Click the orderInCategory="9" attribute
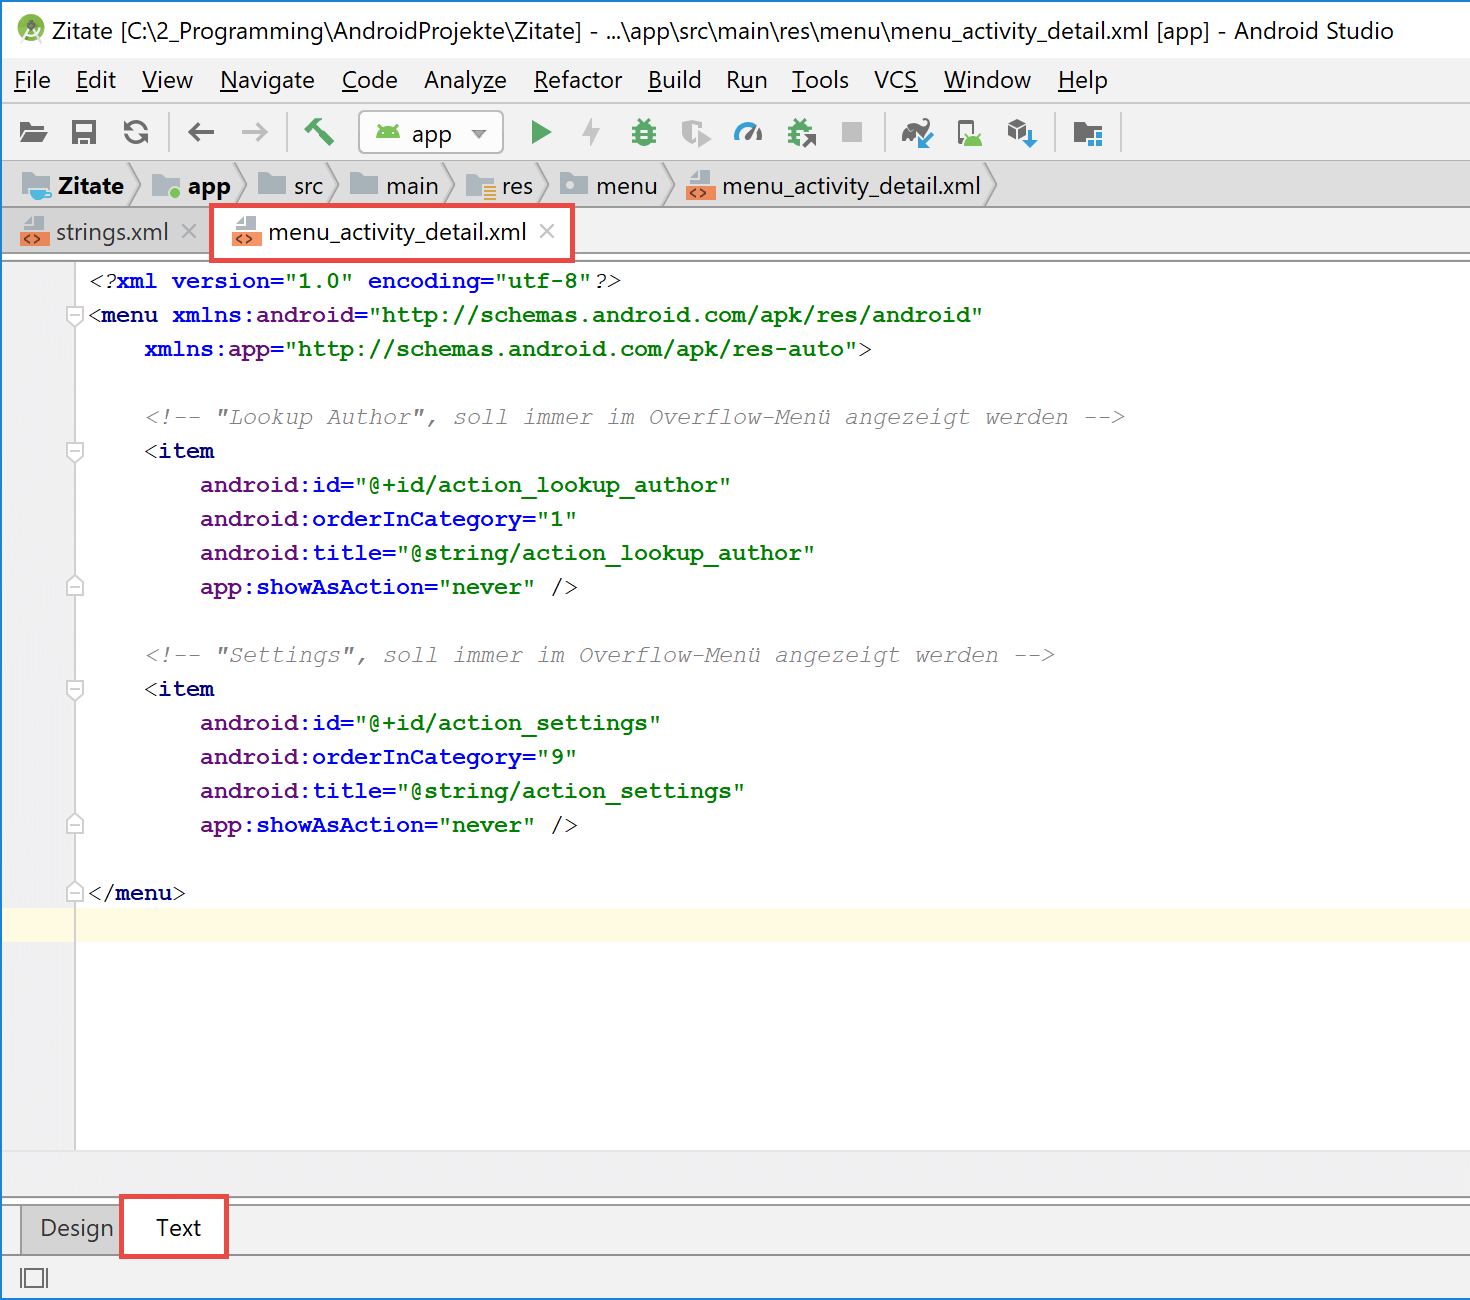 click(x=388, y=757)
